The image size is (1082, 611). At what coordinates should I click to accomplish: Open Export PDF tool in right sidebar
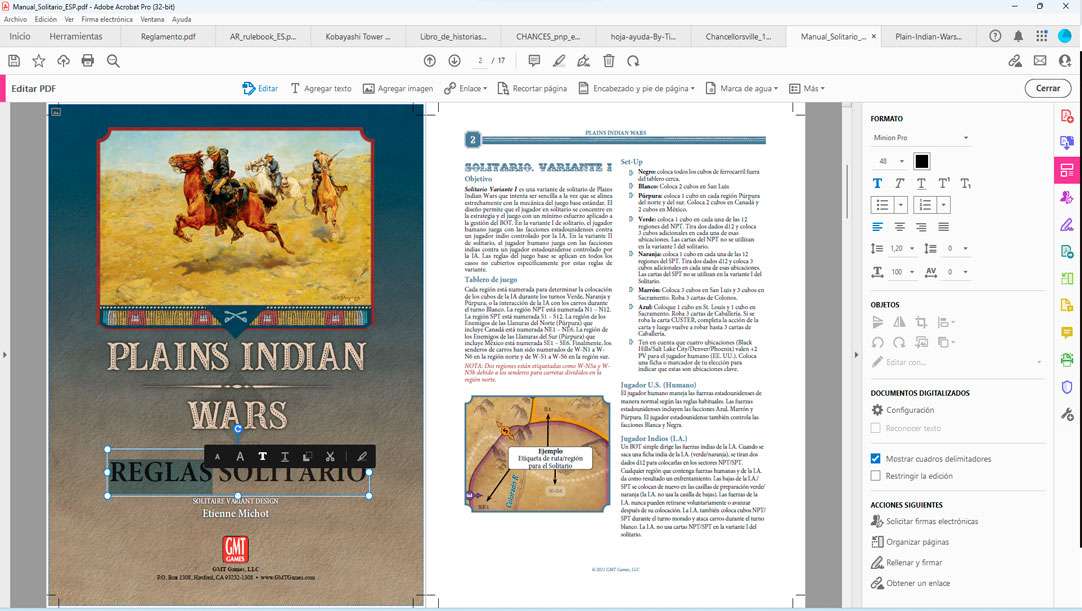1067,142
